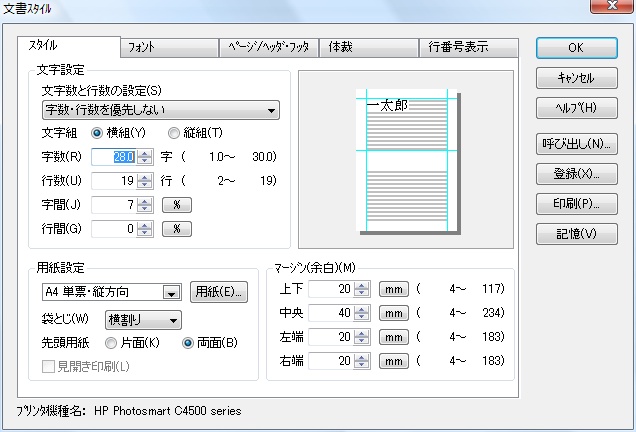Screen dimensions: 636x432
Task: Increase 字数(R) with up spinner arrow
Action: click(x=144, y=153)
